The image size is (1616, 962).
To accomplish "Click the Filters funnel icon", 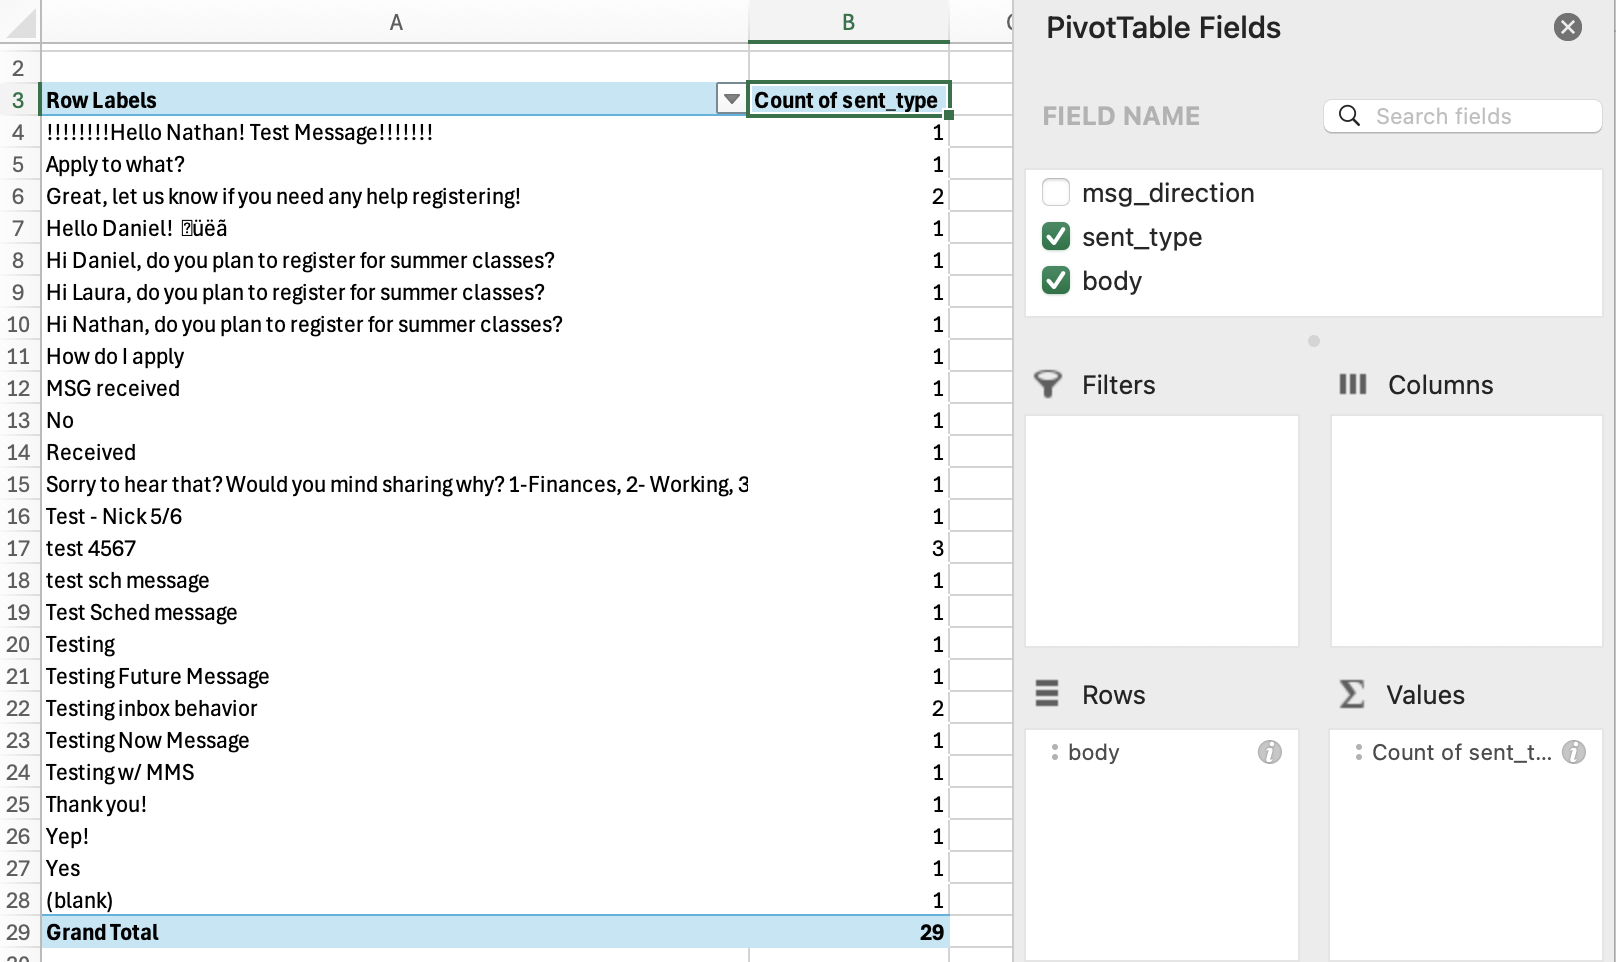I will [x=1047, y=385].
